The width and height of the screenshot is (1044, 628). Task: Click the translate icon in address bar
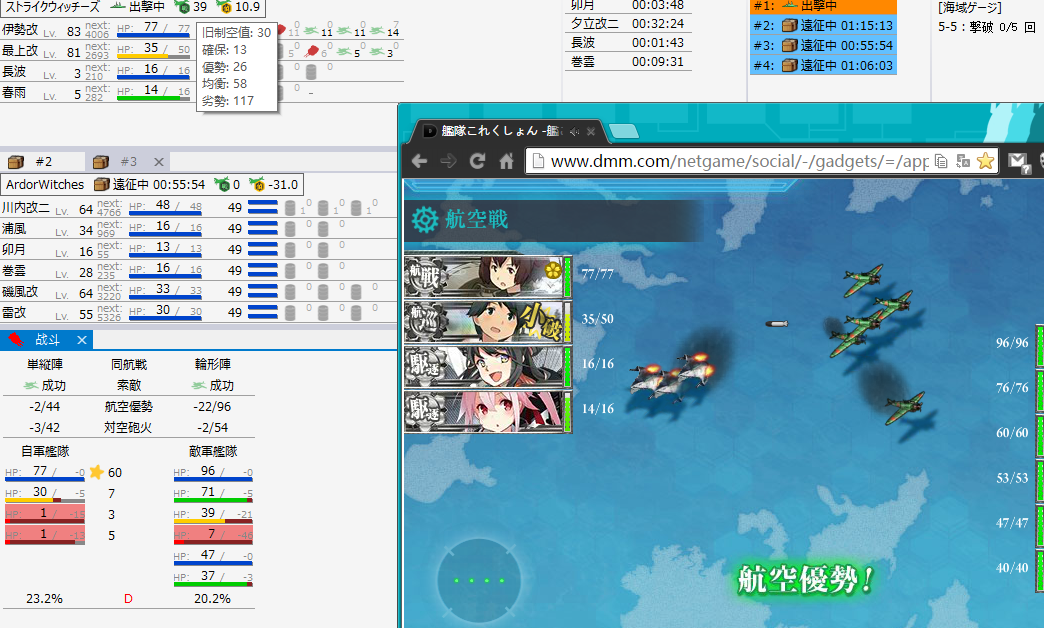pos(963,160)
